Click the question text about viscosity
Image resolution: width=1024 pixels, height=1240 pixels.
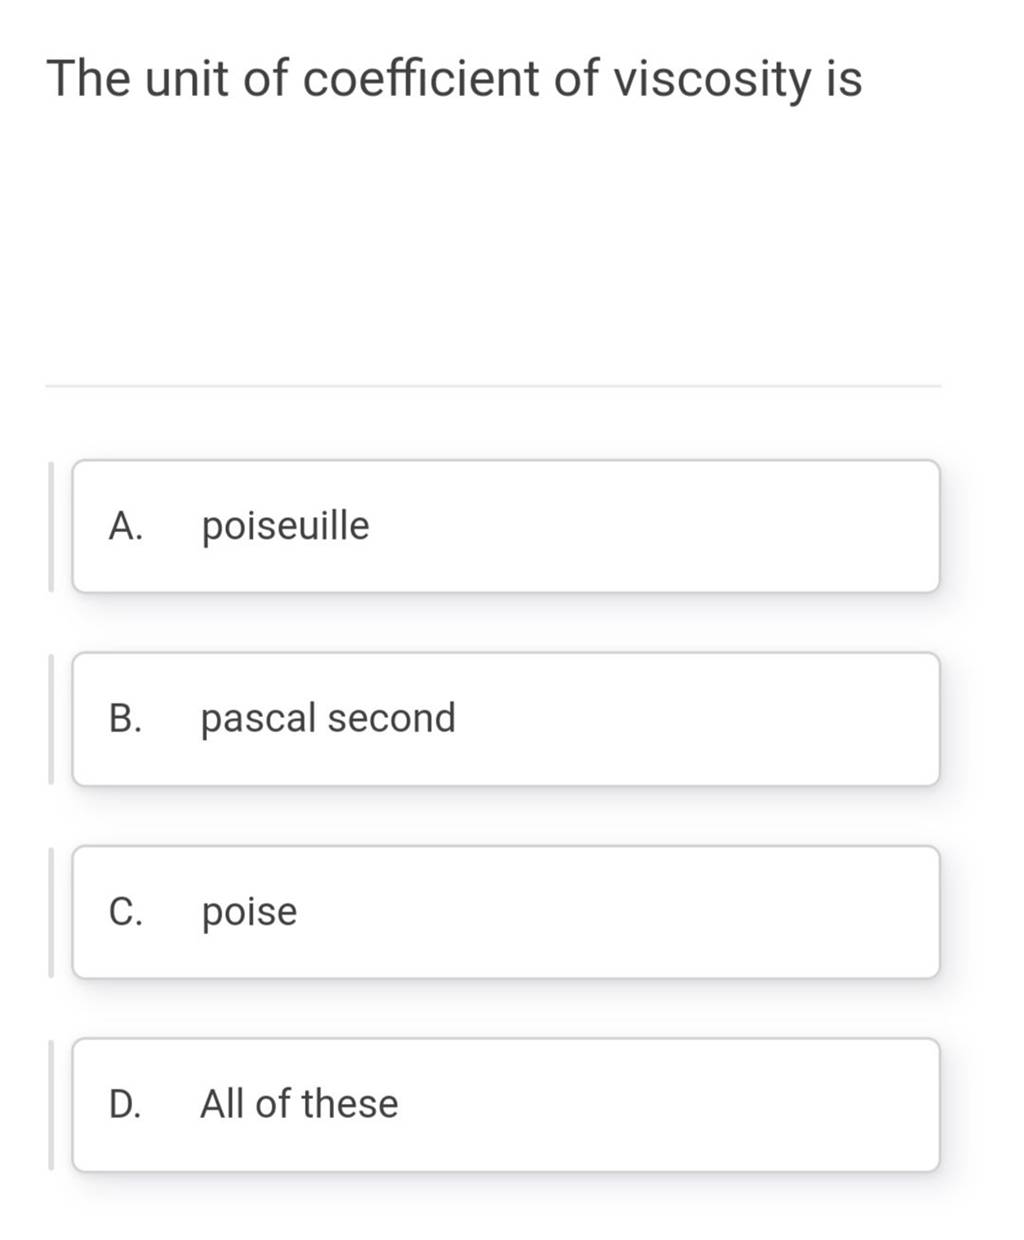coord(455,80)
